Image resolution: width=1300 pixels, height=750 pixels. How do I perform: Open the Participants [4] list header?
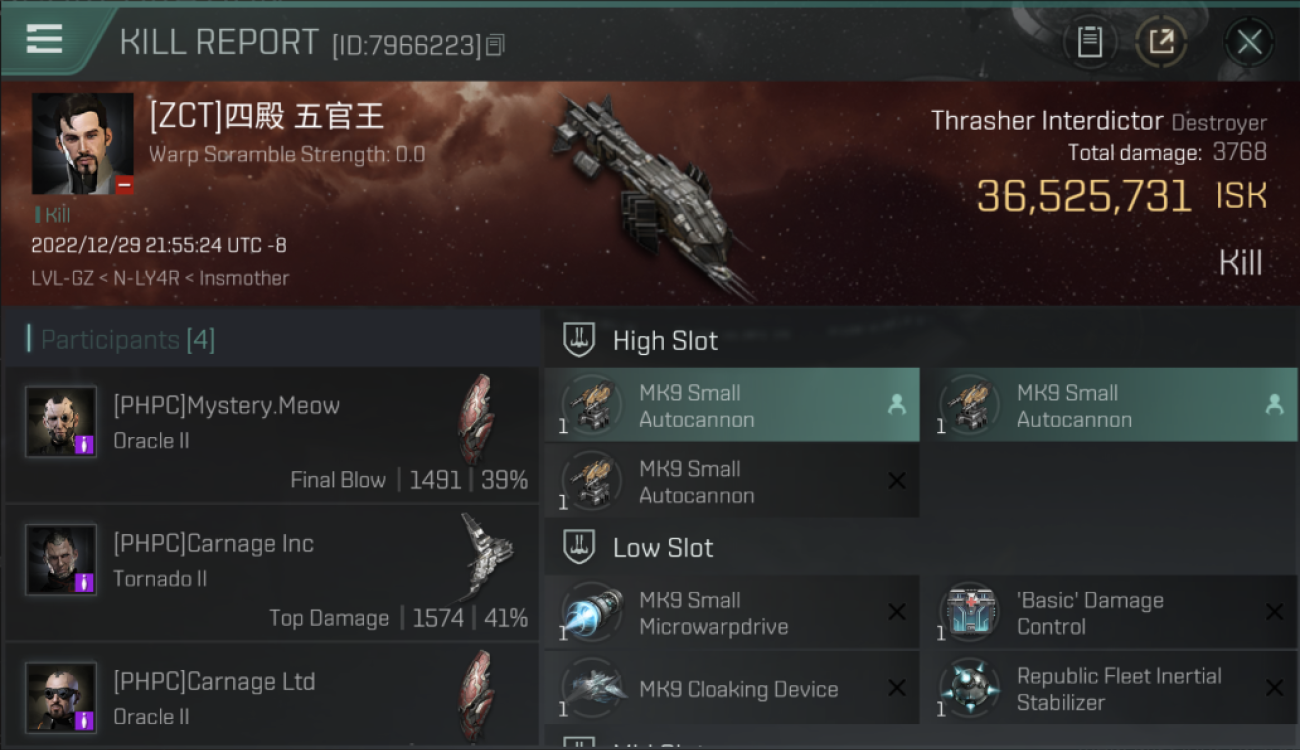127,340
